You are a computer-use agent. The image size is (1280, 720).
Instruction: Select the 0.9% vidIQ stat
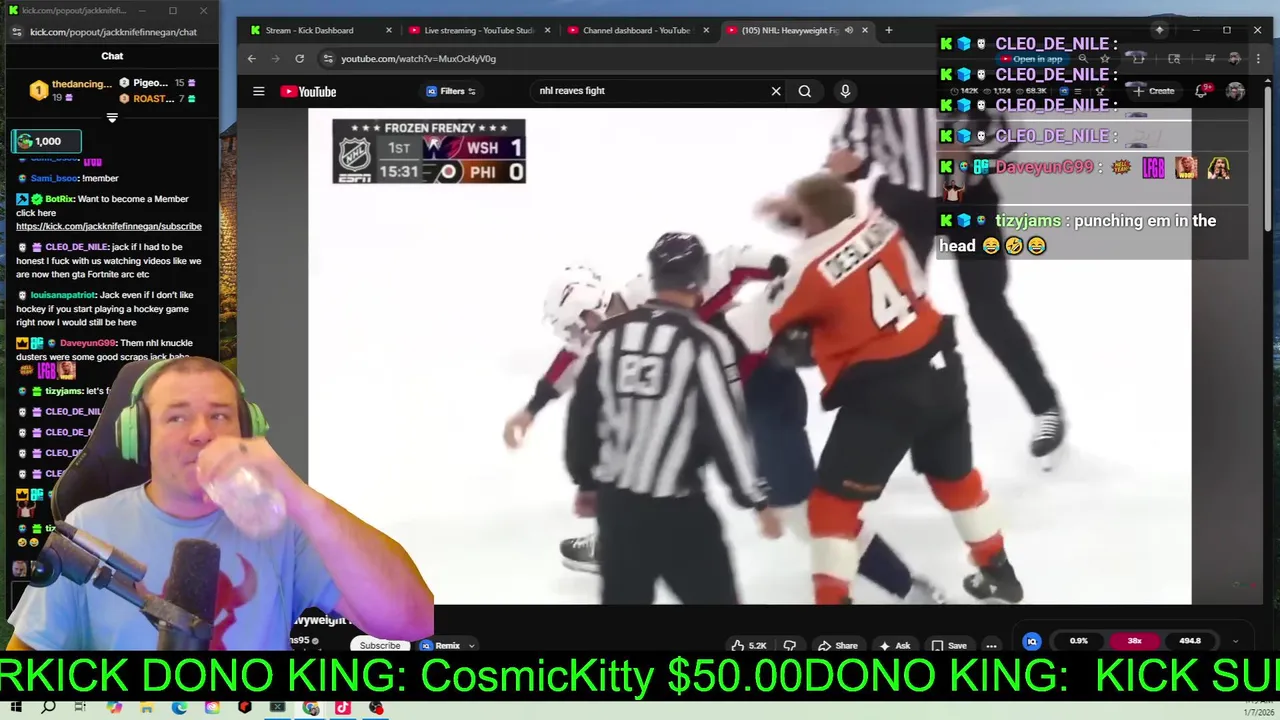[x=1078, y=641]
